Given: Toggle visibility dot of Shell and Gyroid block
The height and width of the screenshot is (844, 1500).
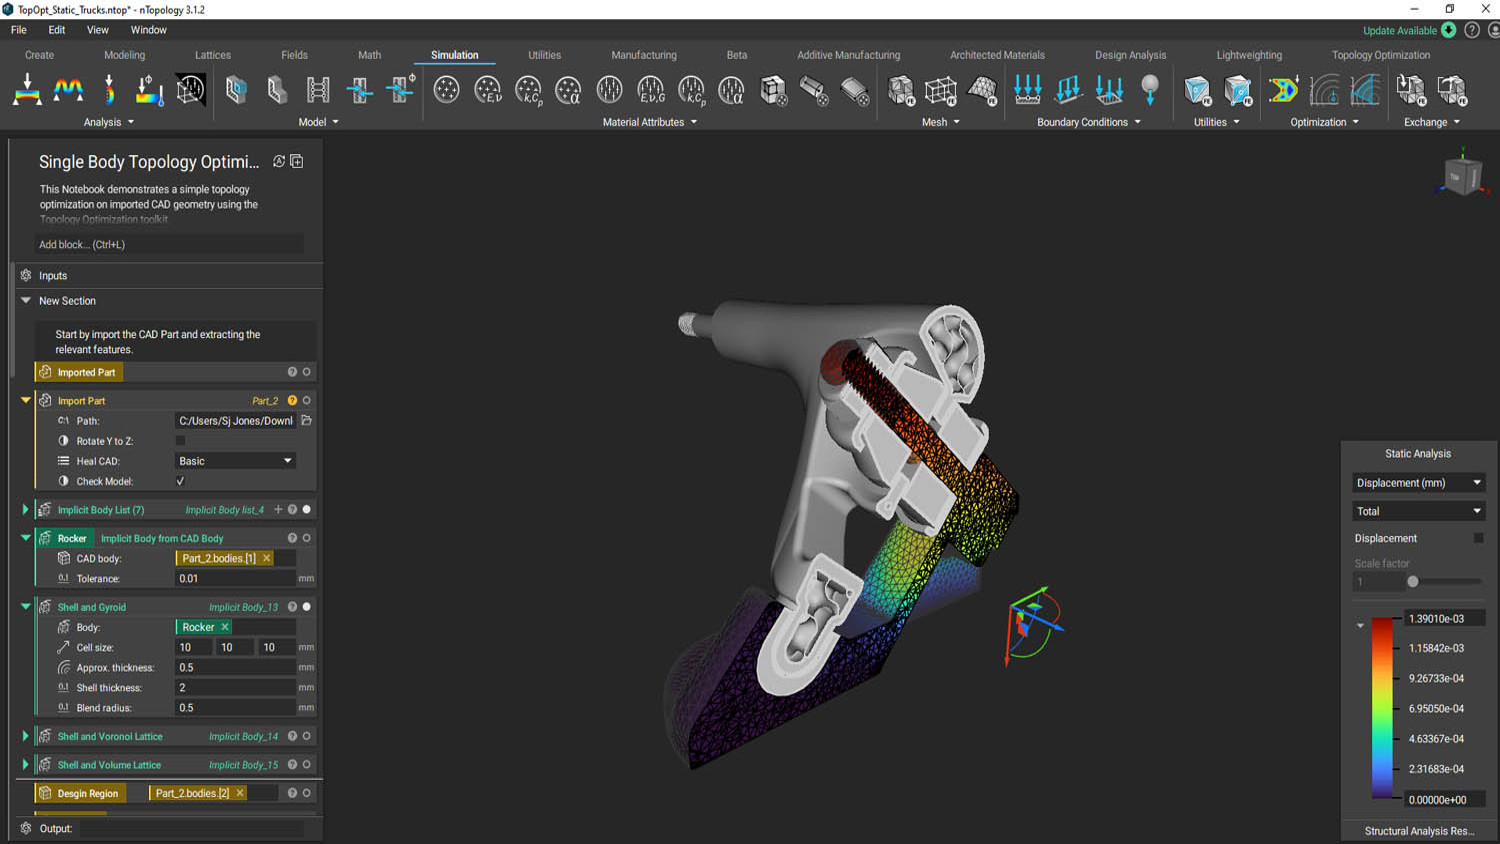Looking at the screenshot, I should [307, 607].
